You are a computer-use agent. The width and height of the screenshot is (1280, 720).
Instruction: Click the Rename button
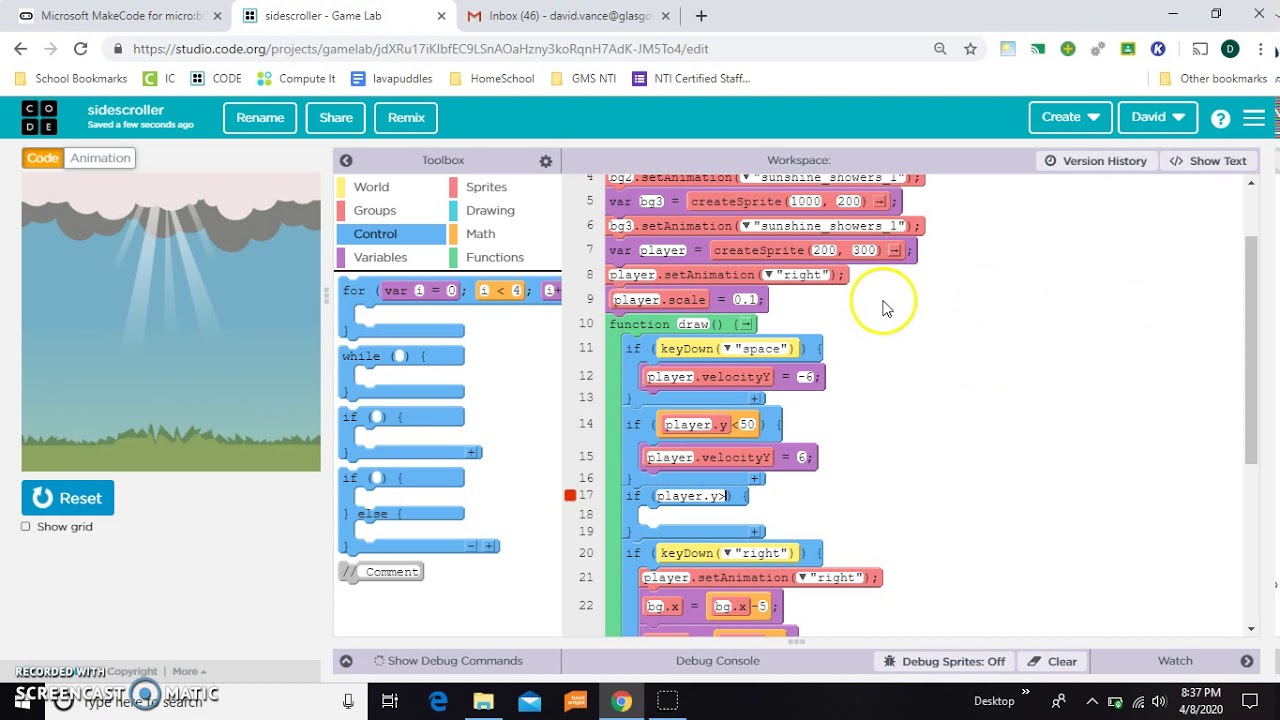pos(260,117)
